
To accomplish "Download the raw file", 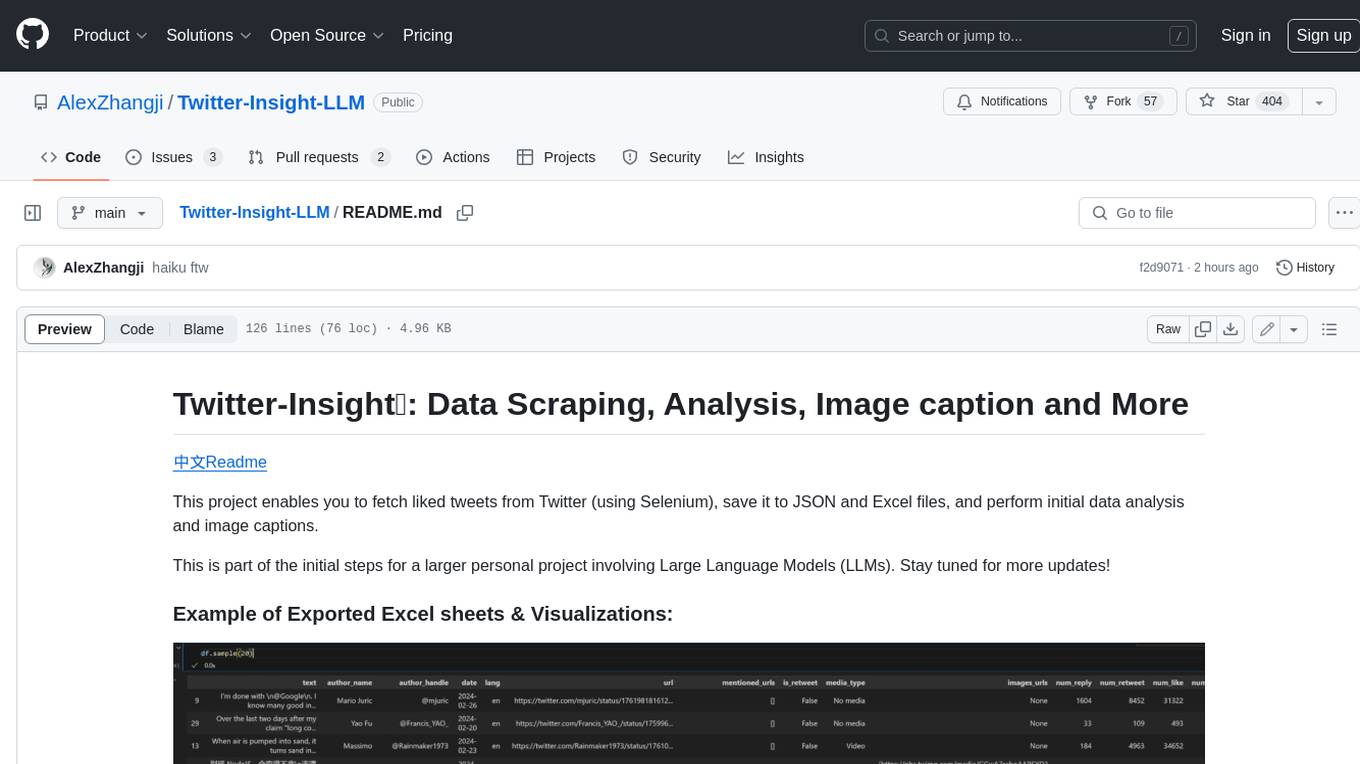I will point(1231,329).
